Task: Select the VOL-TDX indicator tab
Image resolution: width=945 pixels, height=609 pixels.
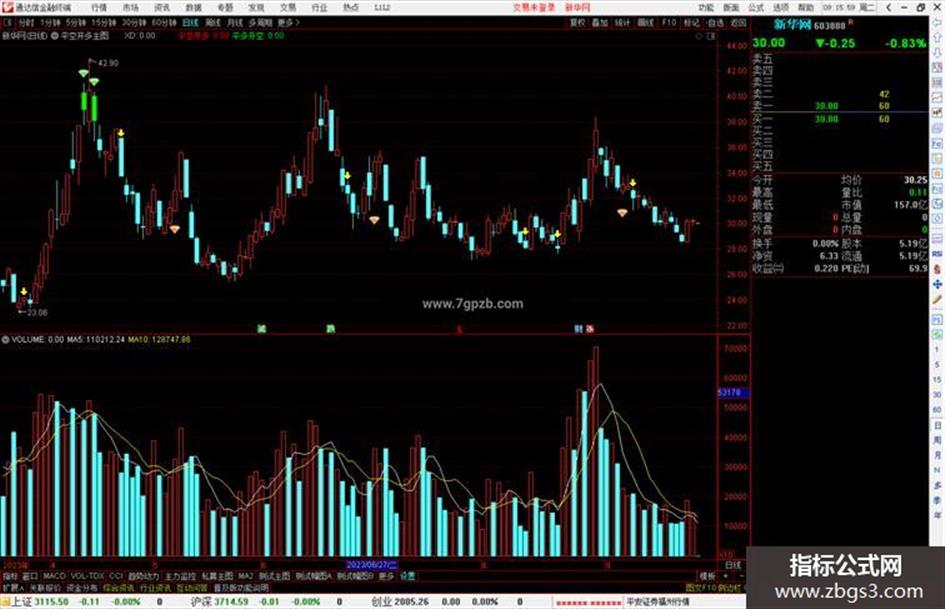Action: point(88,576)
